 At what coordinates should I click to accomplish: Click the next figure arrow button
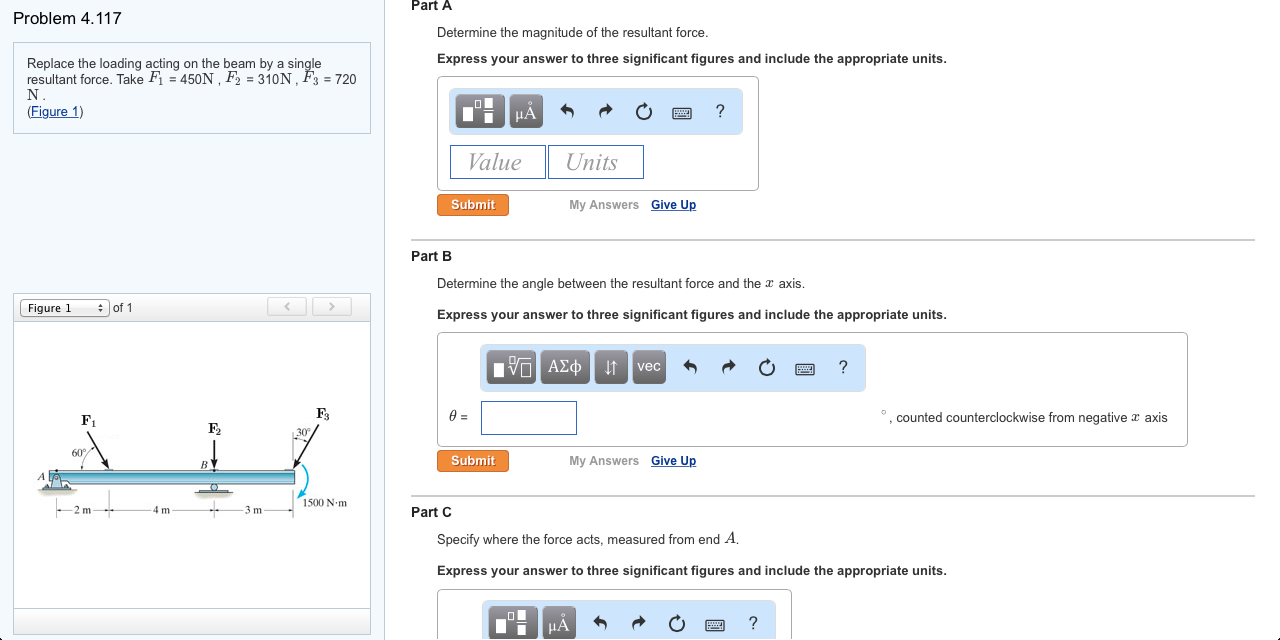[331, 307]
